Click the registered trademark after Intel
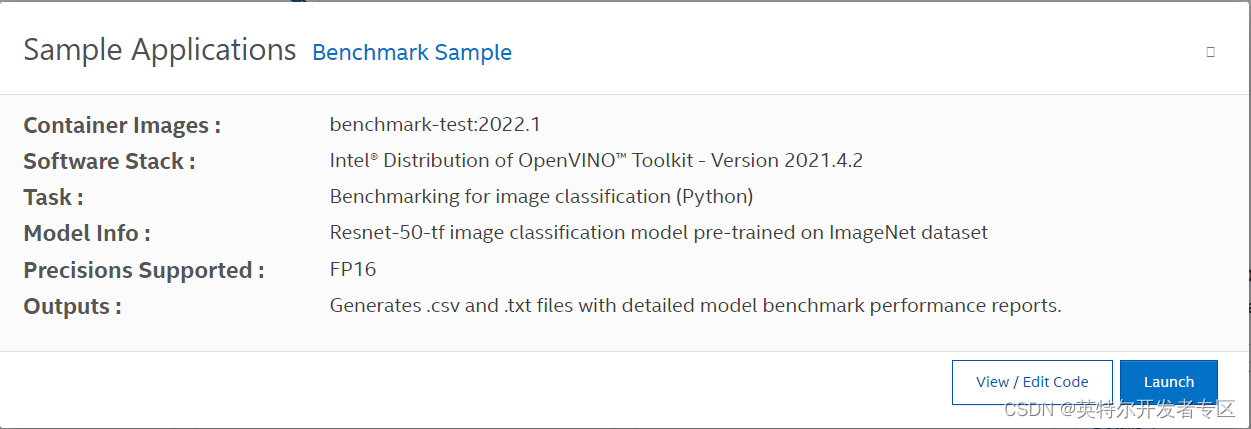 [375, 156]
